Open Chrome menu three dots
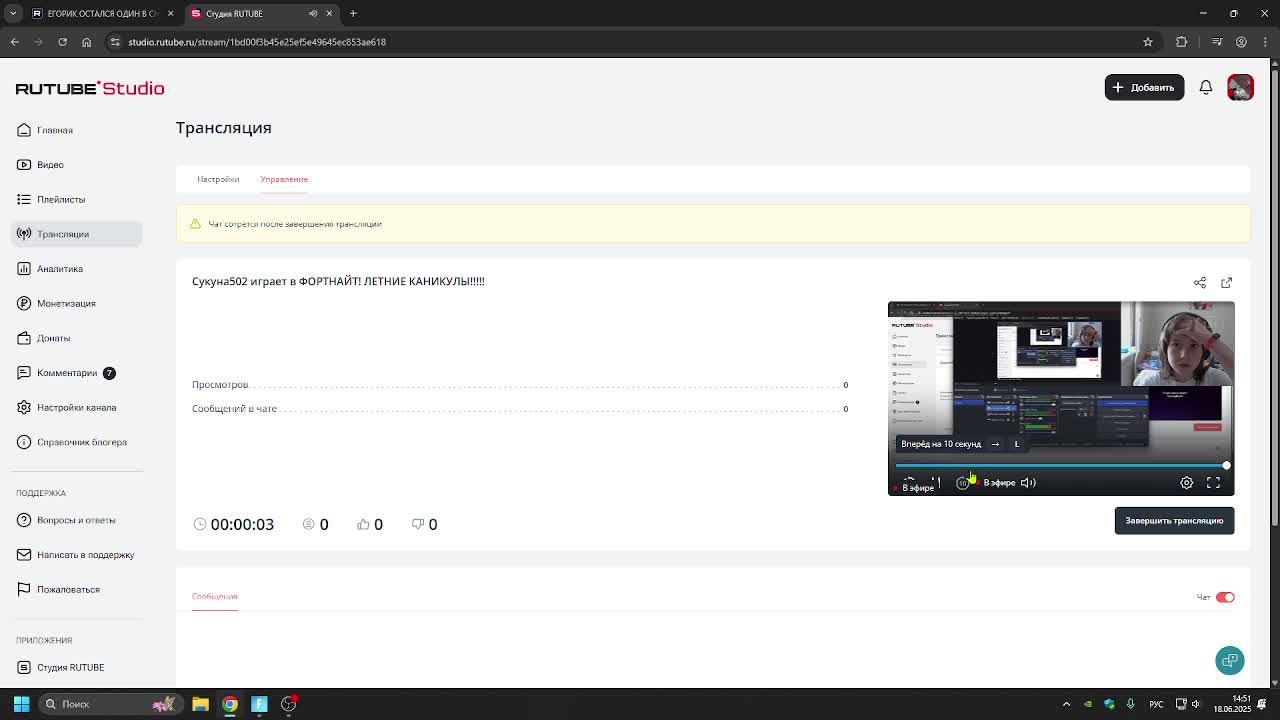 click(1266, 42)
